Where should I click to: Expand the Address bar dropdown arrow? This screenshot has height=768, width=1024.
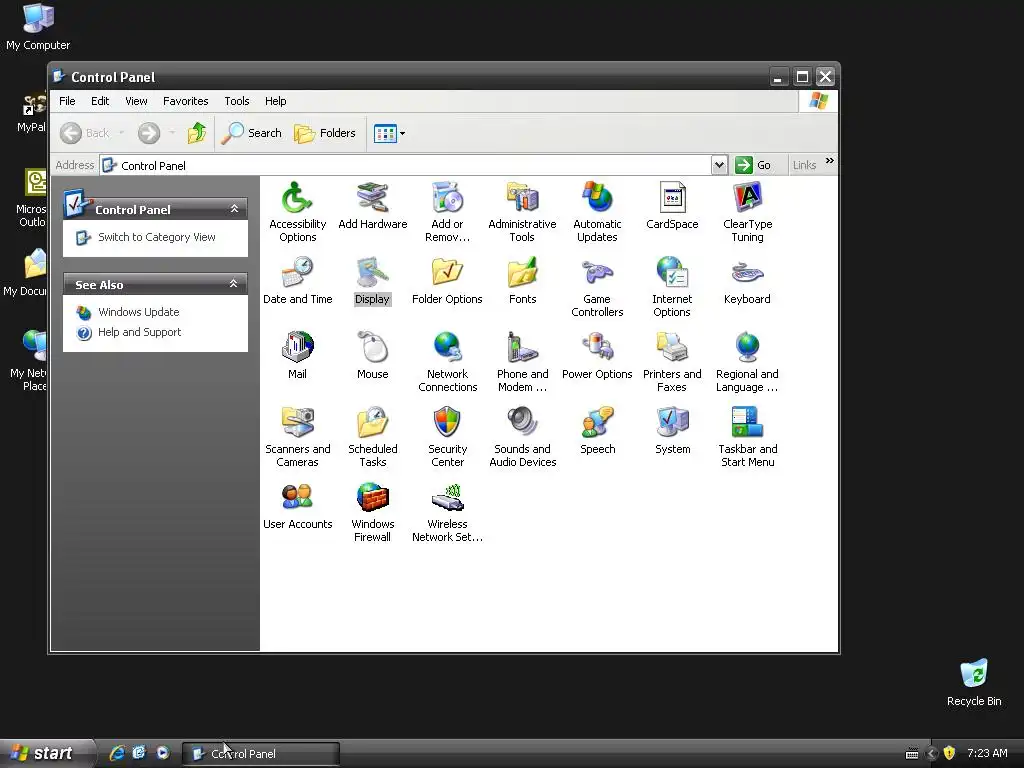[719, 165]
